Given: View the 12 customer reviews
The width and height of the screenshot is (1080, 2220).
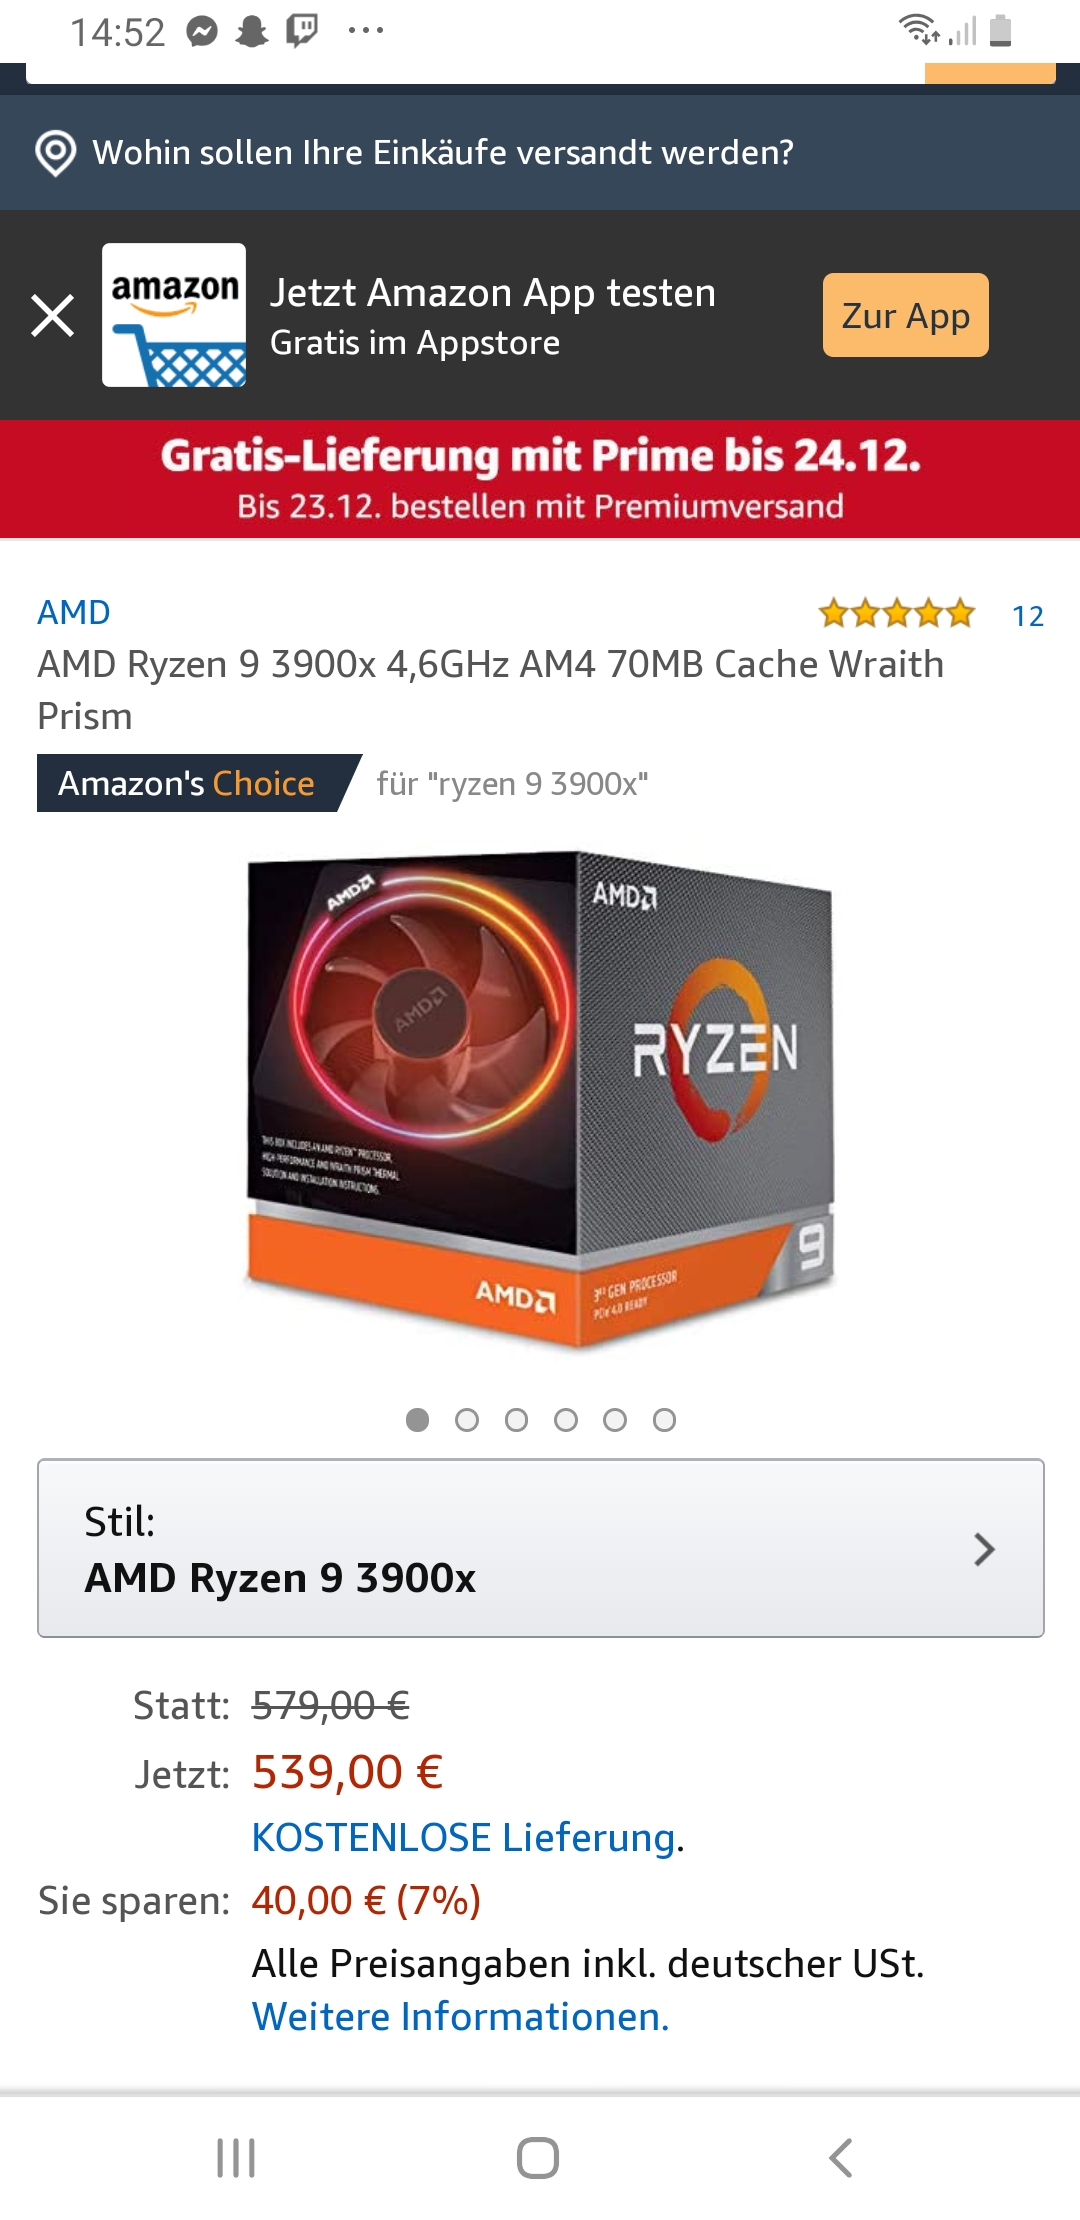Looking at the screenshot, I should point(1027,616).
